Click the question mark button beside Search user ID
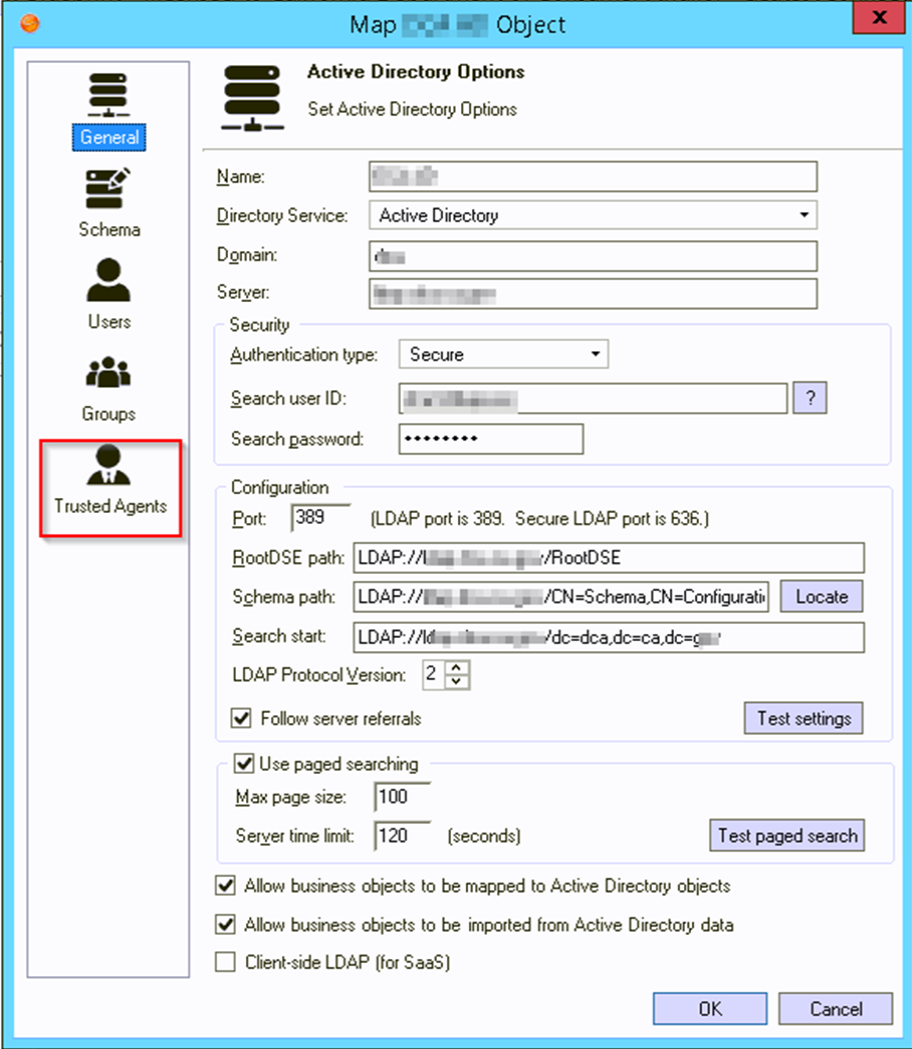 click(810, 399)
